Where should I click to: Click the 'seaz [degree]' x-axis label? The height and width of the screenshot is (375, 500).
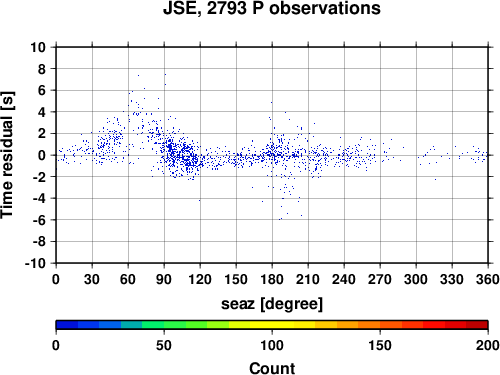click(x=272, y=304)
